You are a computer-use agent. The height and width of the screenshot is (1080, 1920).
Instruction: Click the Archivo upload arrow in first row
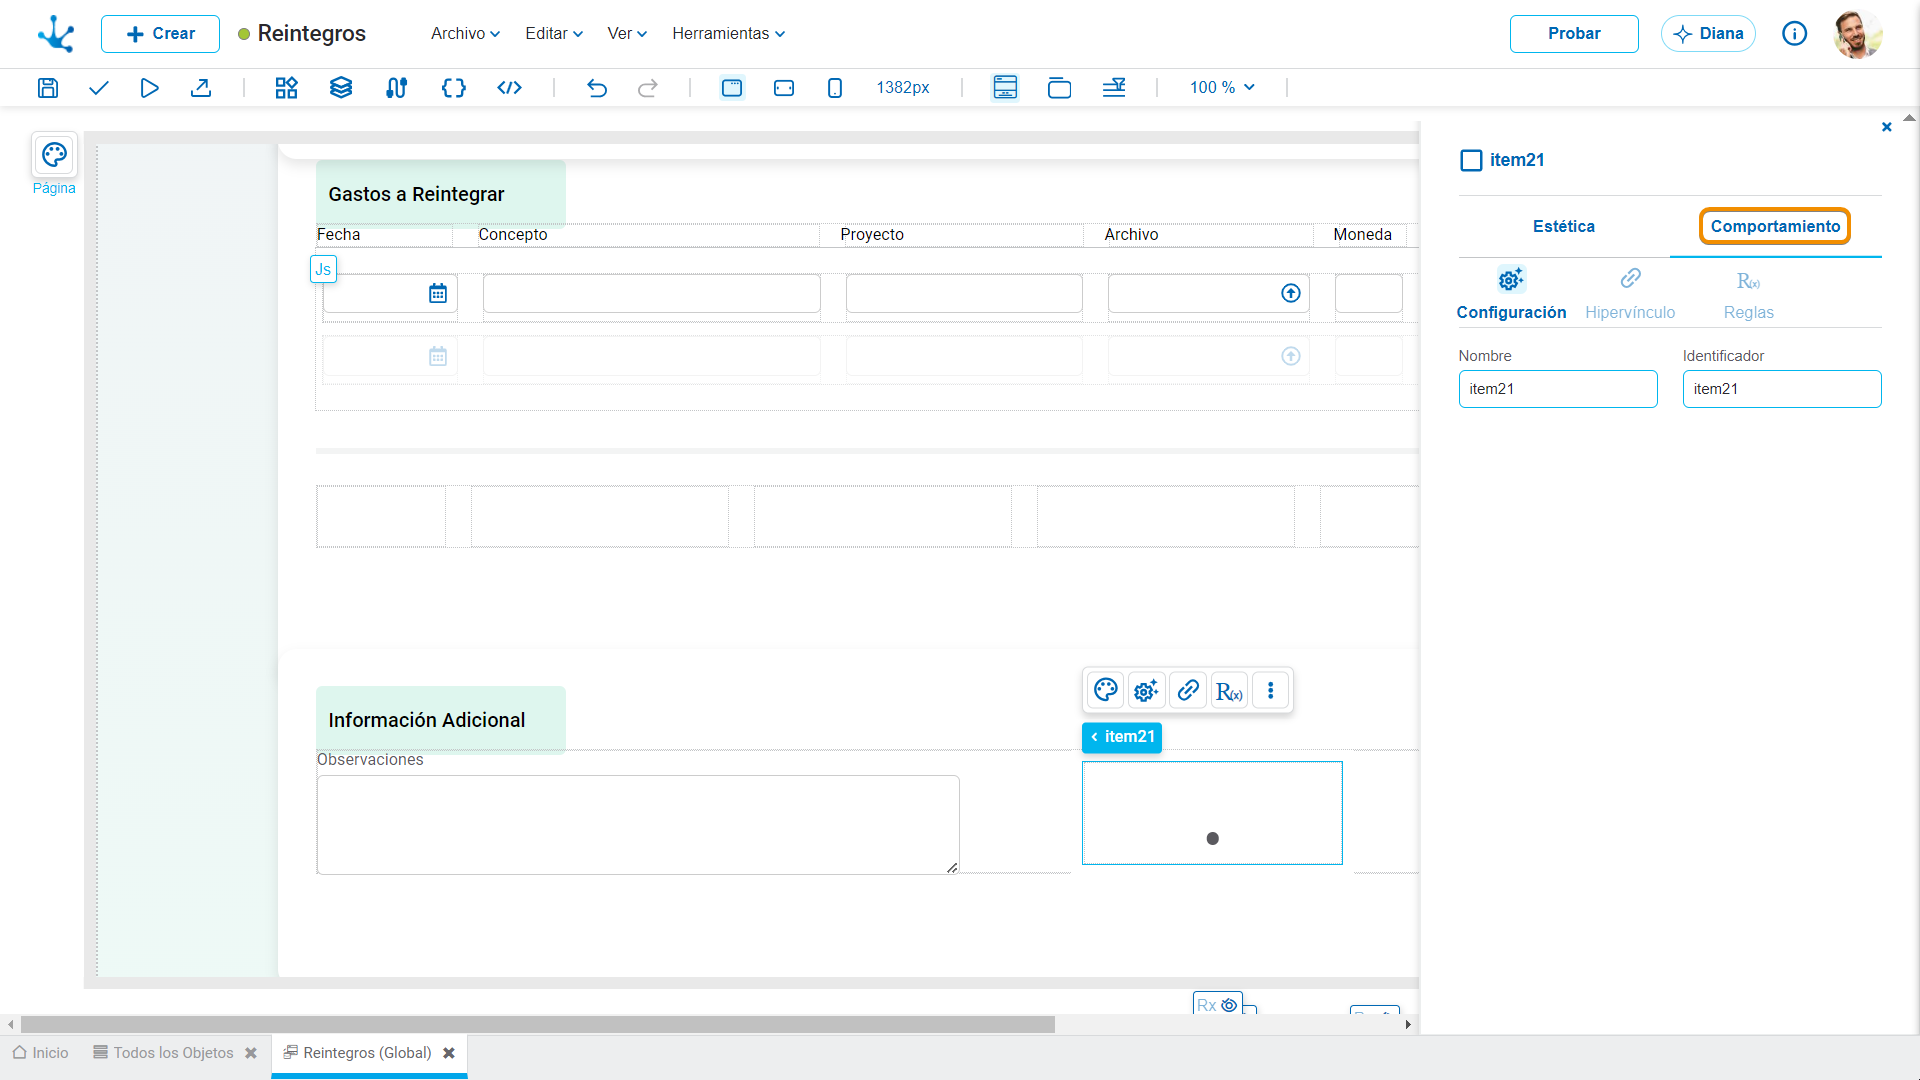click(x=1291, y=293)
